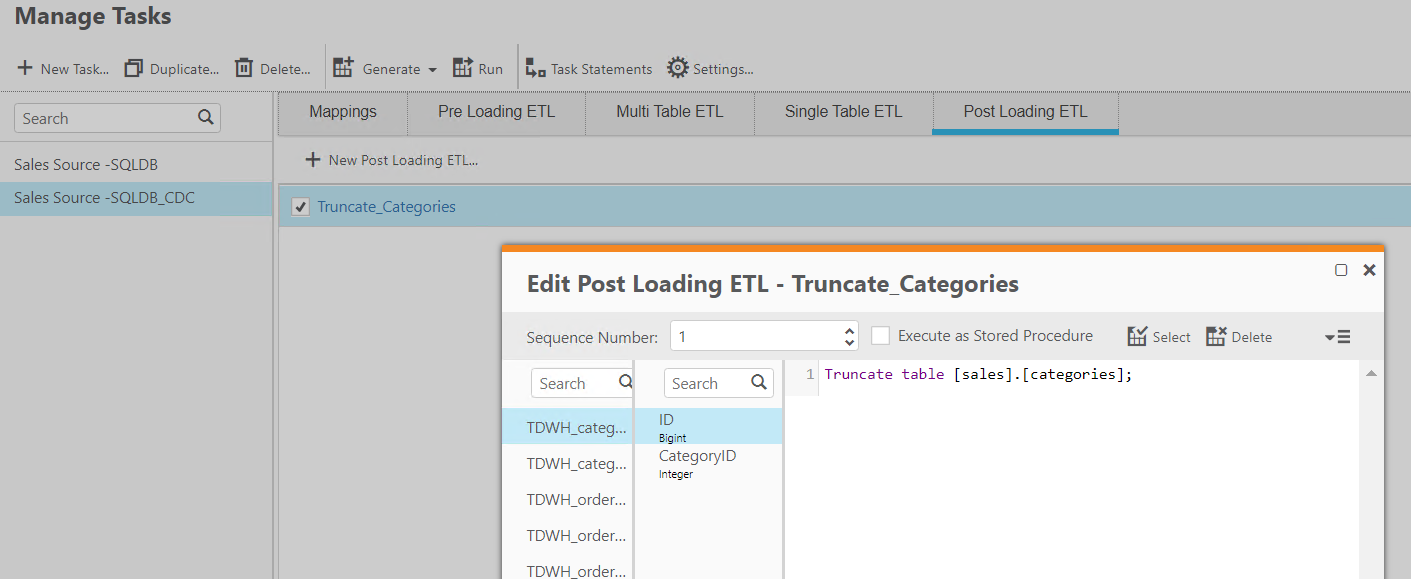Screen dimensions: 1411x579
Task: Uncheck the Truncate_Categories checkbox
Action: coord(299,207)
